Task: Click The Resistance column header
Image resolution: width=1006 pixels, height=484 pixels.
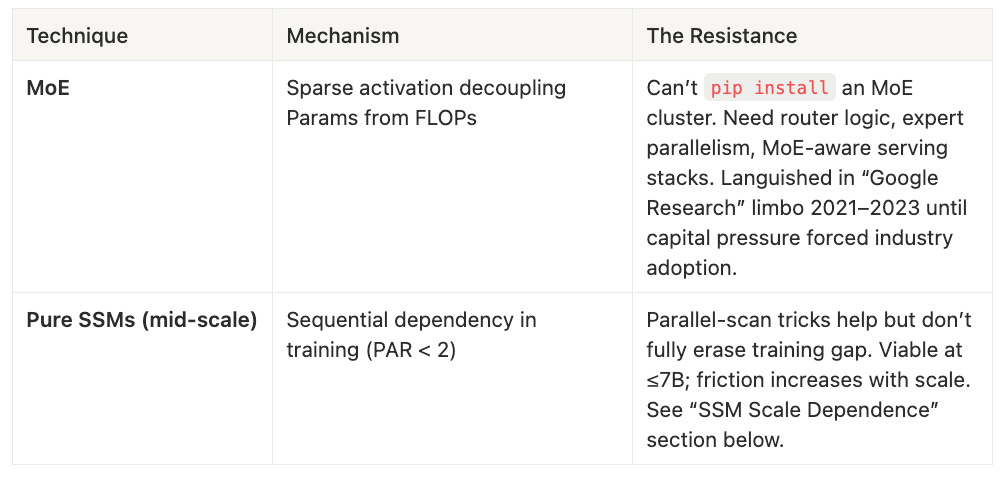Action: [x=721, y=36]
